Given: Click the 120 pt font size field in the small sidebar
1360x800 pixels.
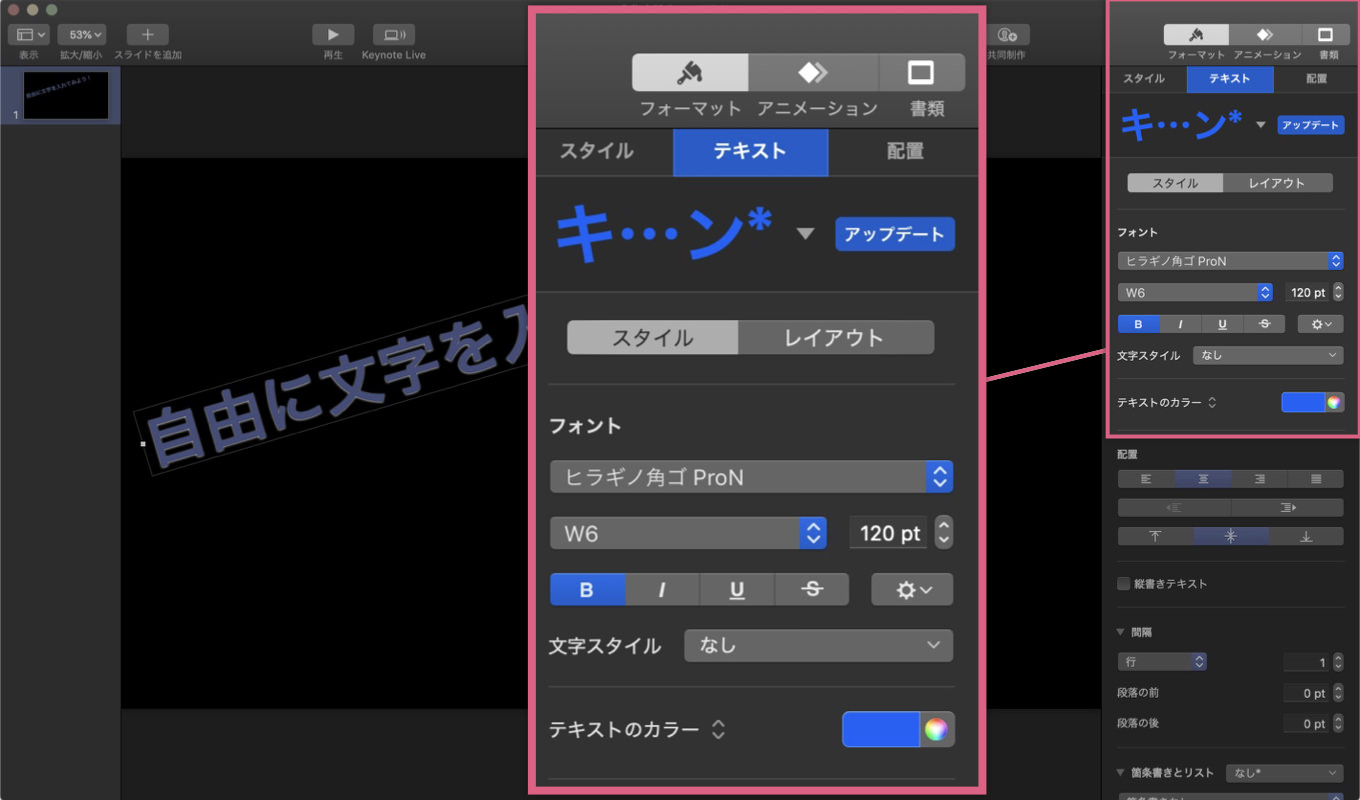Looking at the screenshot, I should click(x=1307, y=293).
